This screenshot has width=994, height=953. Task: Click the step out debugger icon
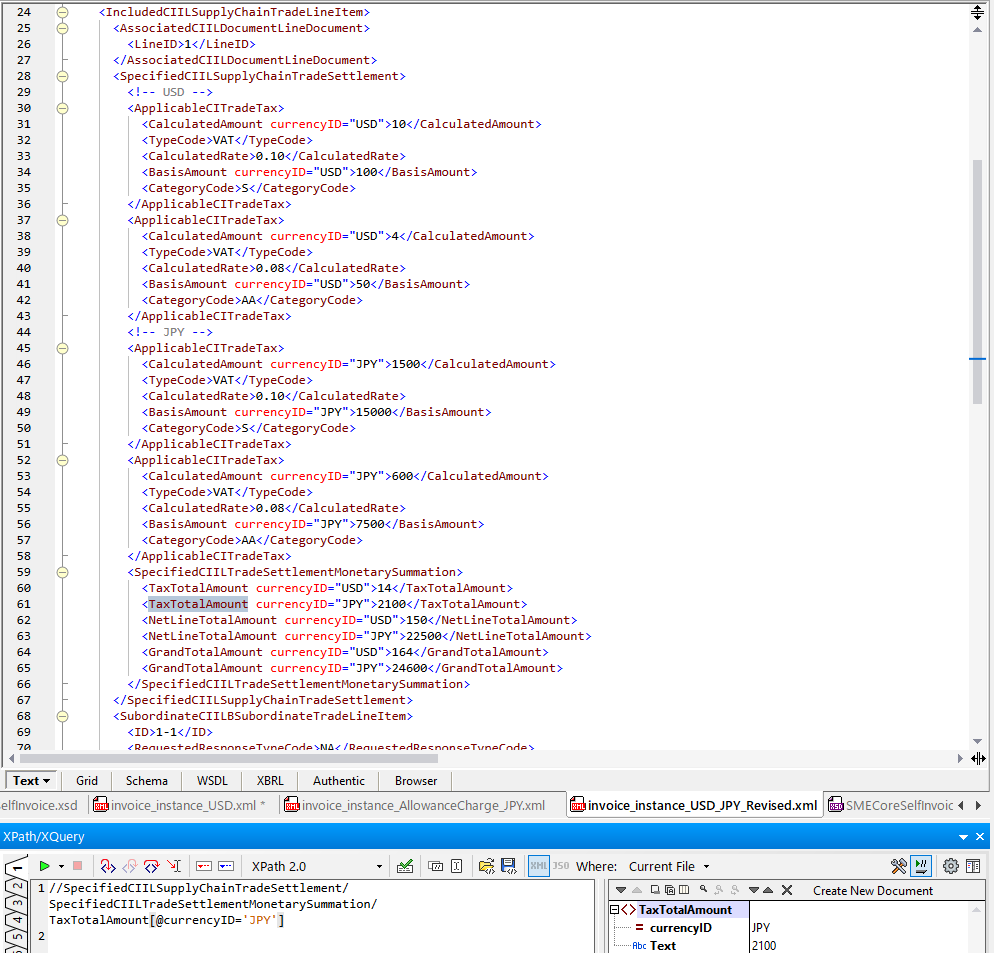[129, 866]
